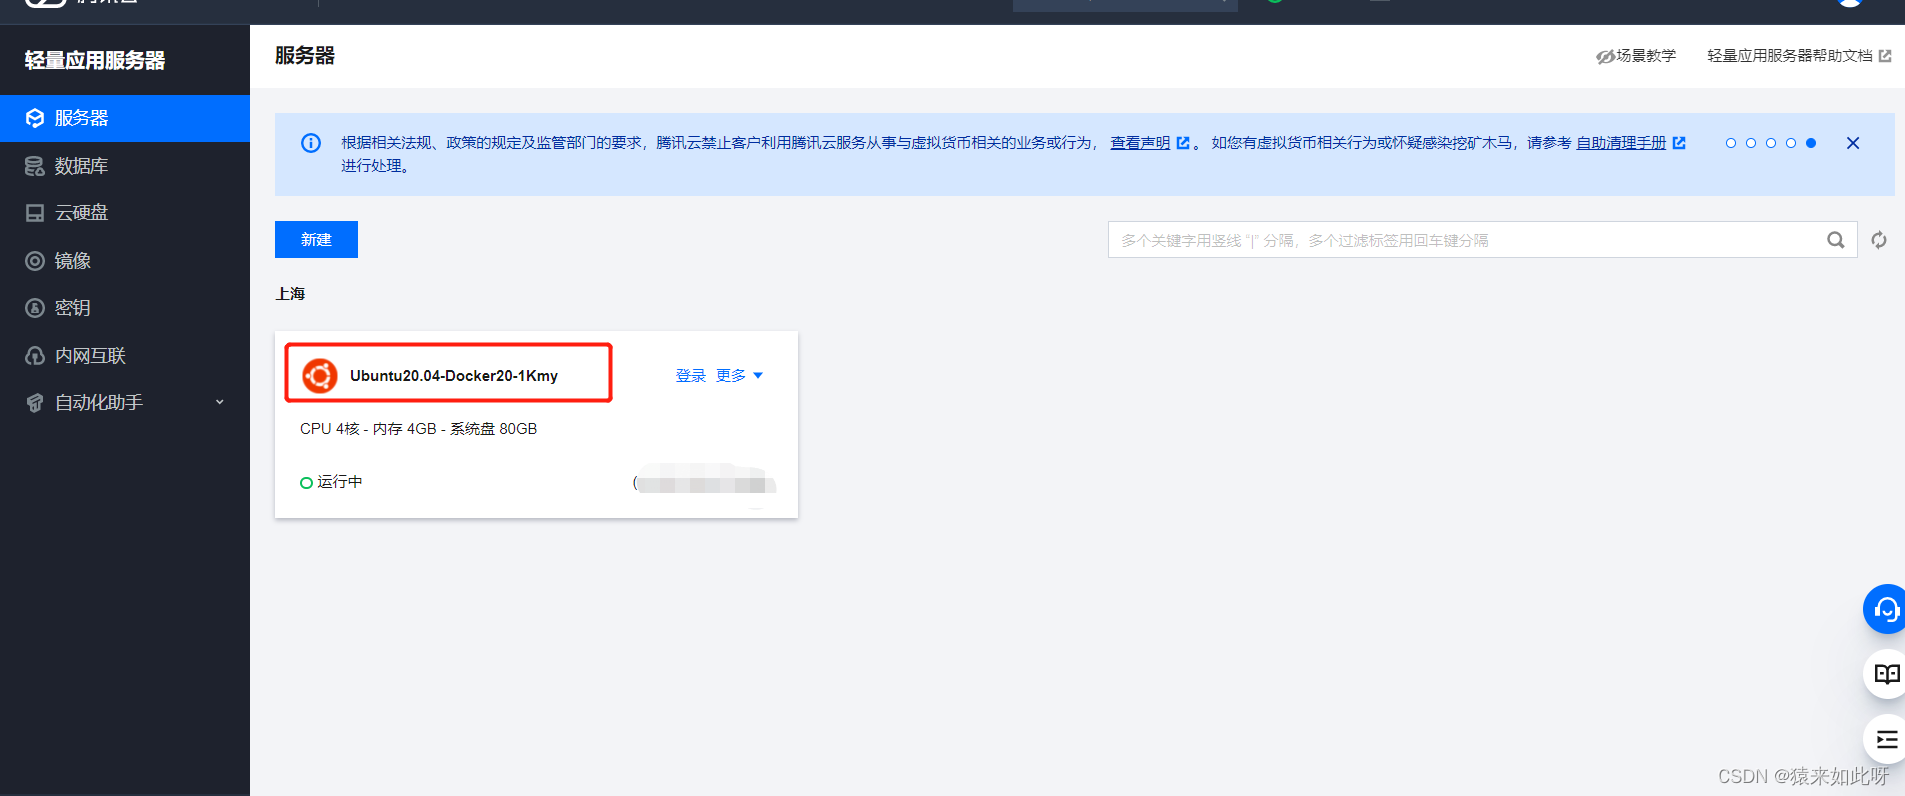Viewport: 1905px width, 796px height.
Task: Click the 轻量应用服务器 sidebar title
Action: tap(95, 60)
